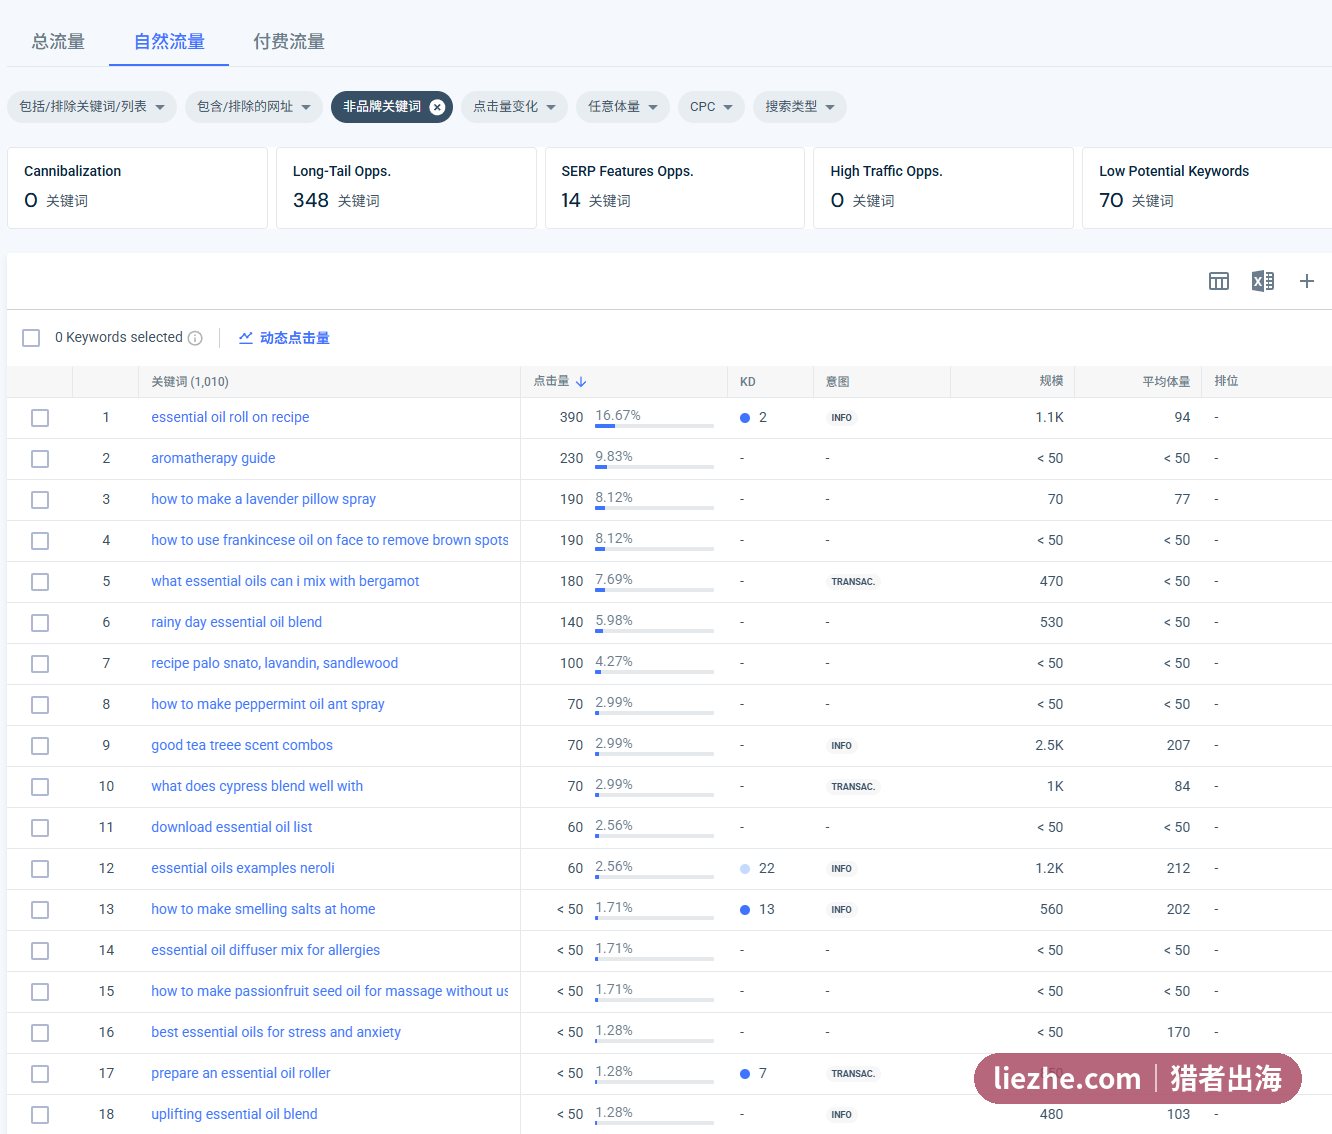Screen dimensions: 1332x1134
Task: Check the lavender pillow spray row checkbox
Action: point(40,500)
